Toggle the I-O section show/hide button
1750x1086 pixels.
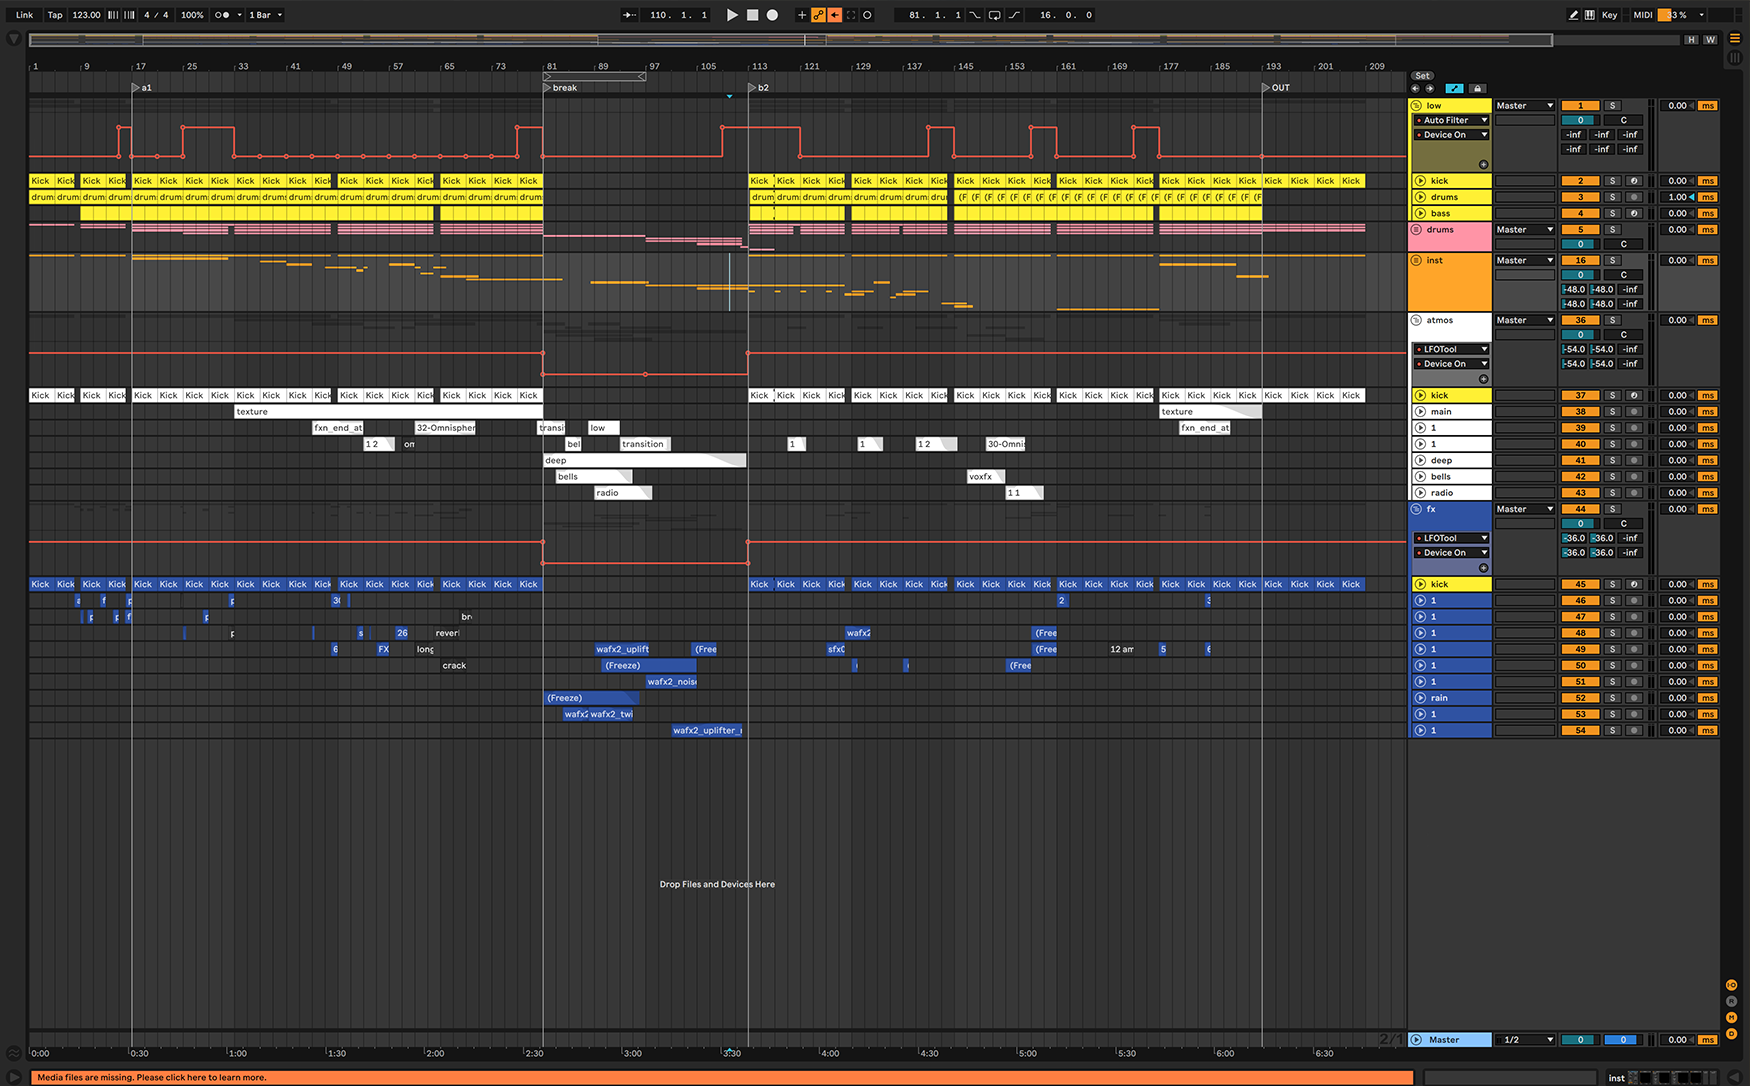pyautogui.click(x=1731, y=985)
